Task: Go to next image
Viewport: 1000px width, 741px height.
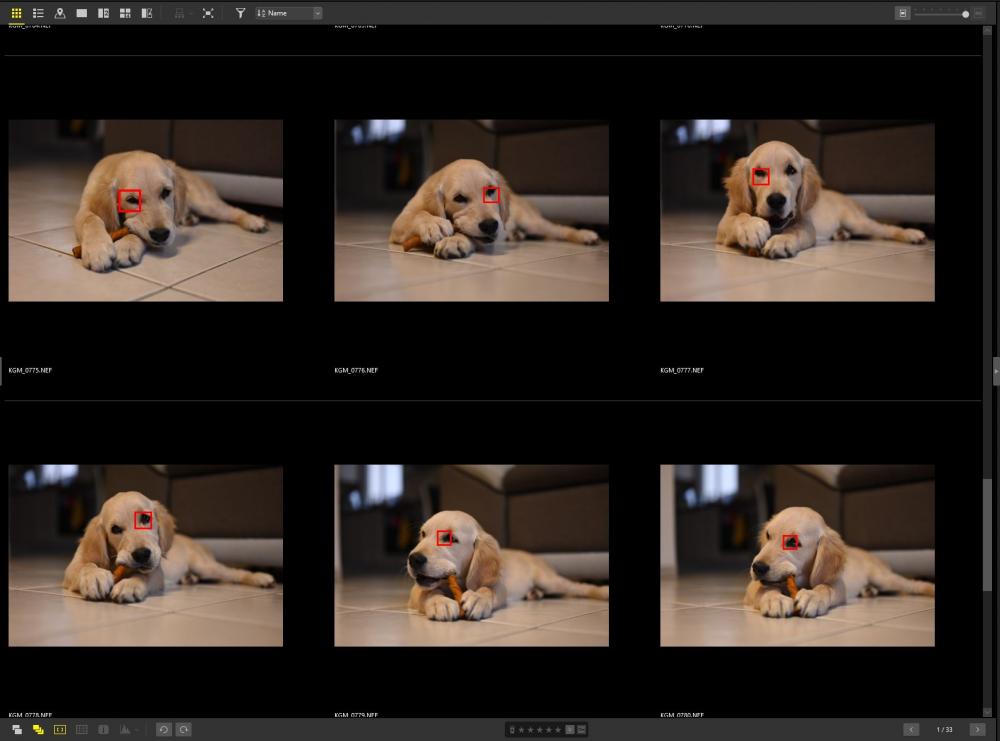Action: pos(977,730)
